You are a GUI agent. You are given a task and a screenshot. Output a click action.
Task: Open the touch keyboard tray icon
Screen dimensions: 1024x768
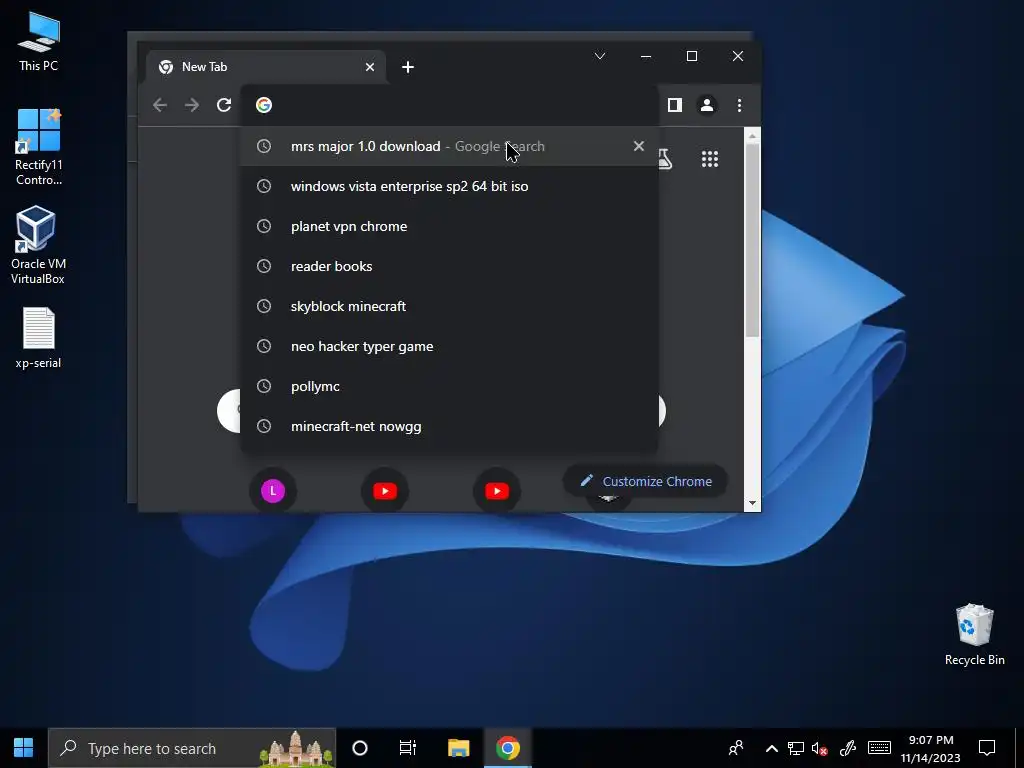879,748
